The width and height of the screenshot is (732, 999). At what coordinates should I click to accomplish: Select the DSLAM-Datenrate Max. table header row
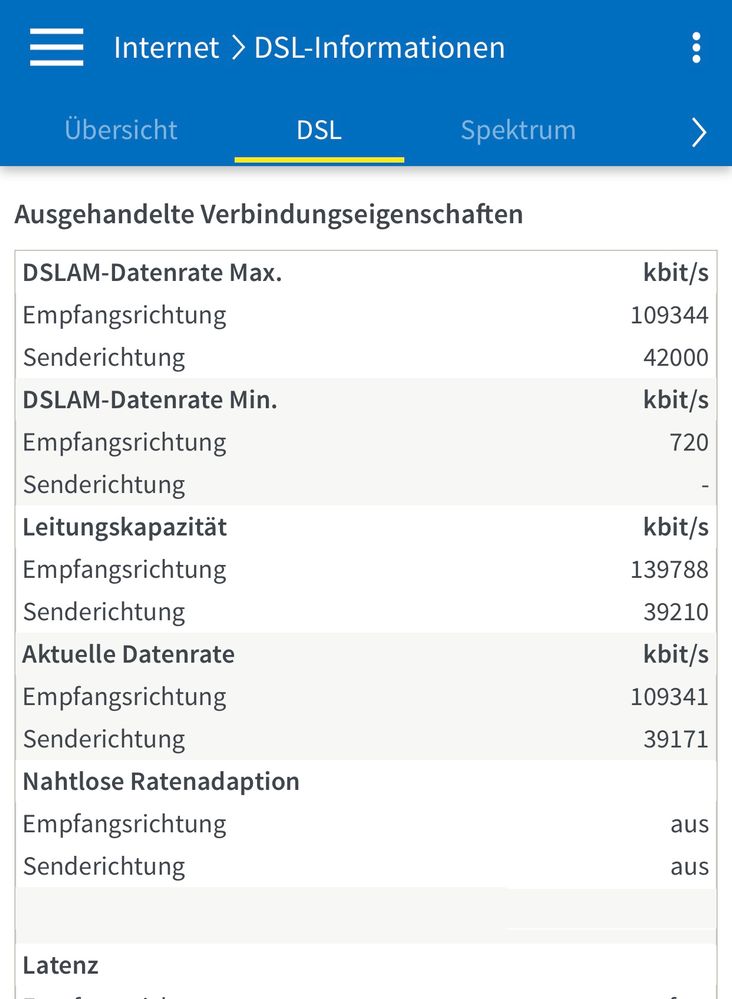pos(366,272)
